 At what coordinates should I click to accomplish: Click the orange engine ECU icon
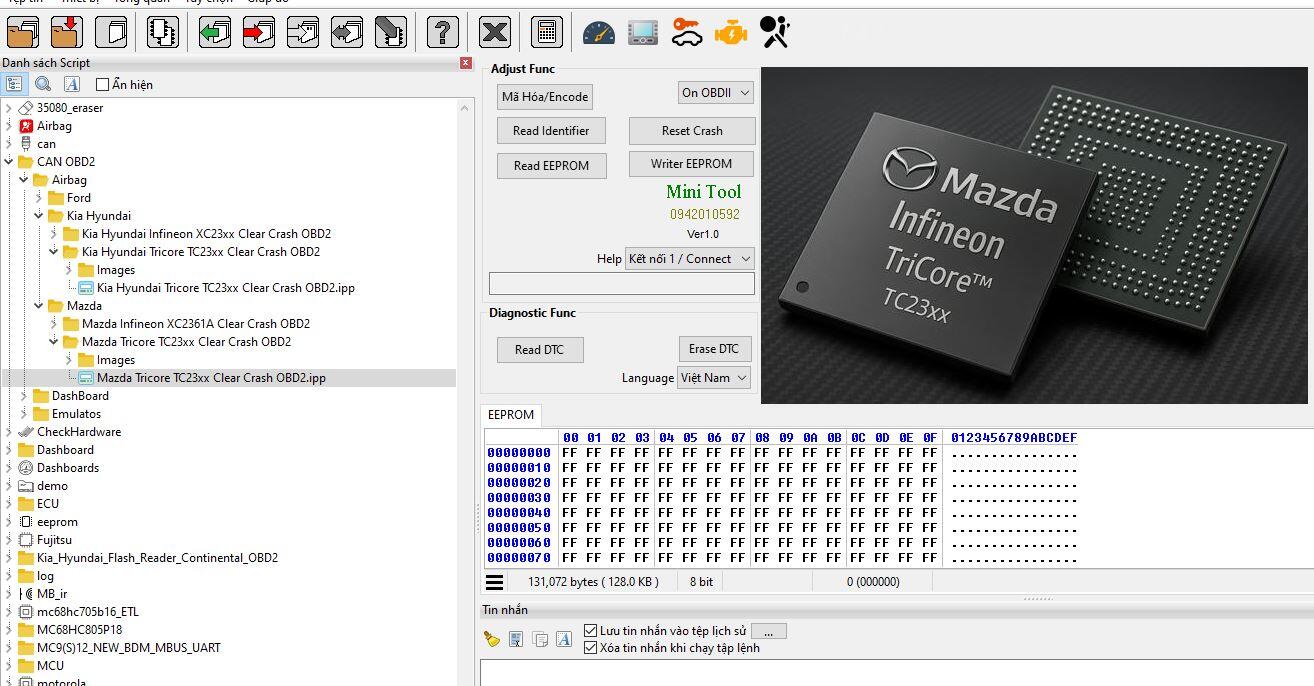pos(731,32)
